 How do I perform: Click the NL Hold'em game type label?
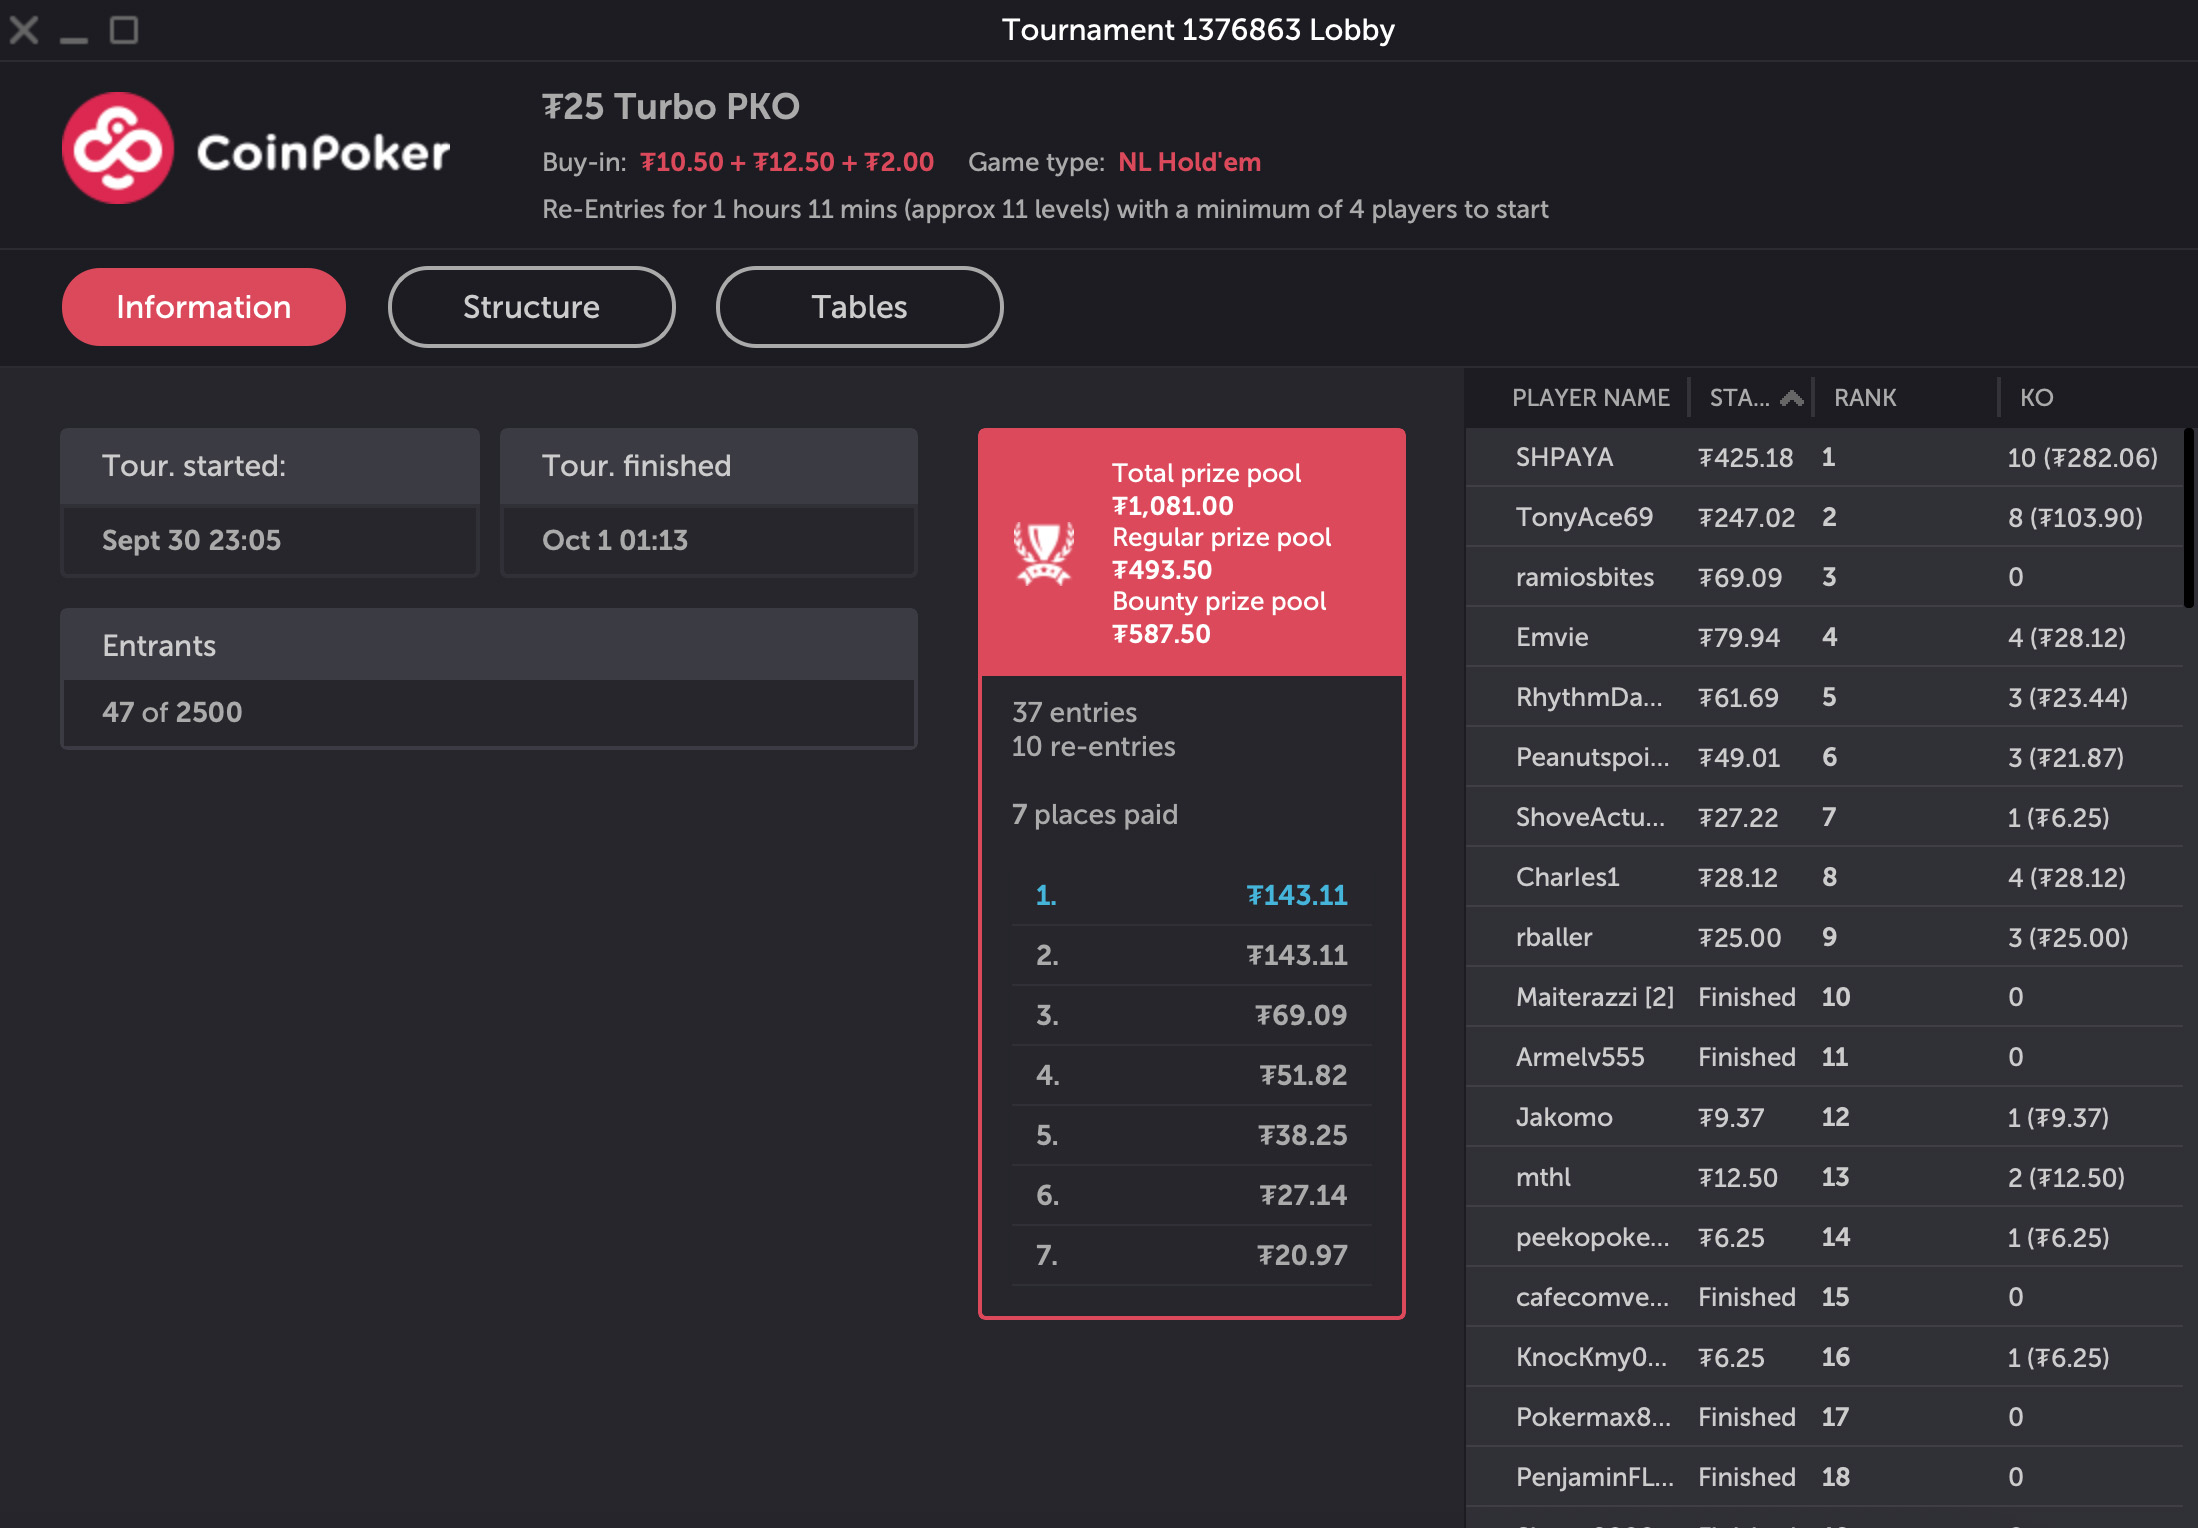(x=1188, y=162)
